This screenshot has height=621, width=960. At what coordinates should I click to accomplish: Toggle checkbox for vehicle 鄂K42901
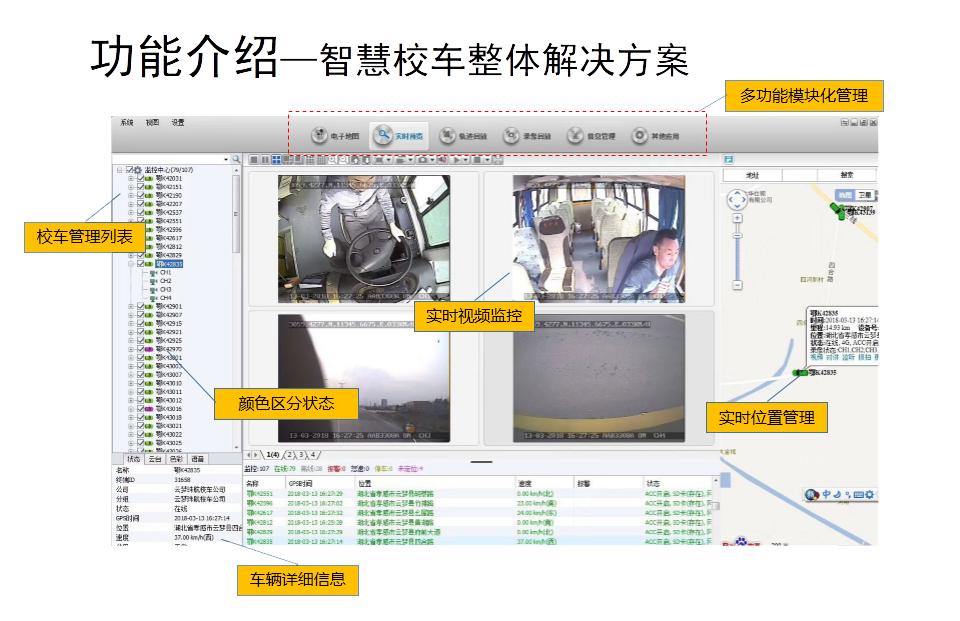coord(140,307)
